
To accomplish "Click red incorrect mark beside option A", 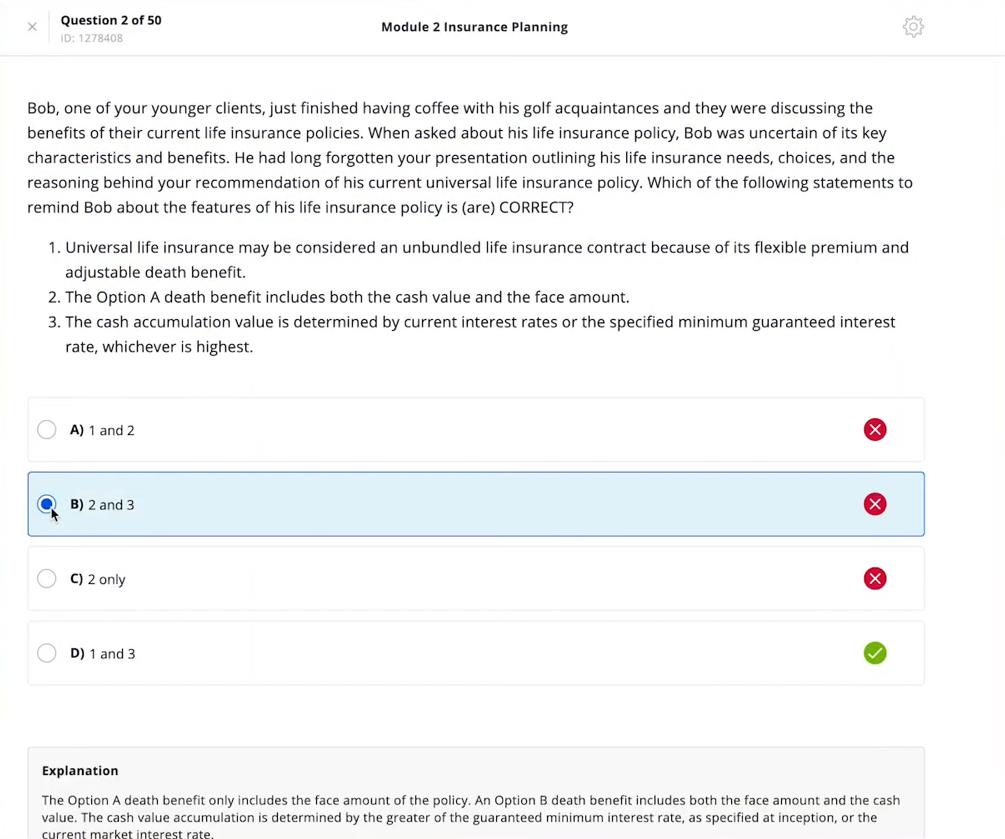I will 874,430.
